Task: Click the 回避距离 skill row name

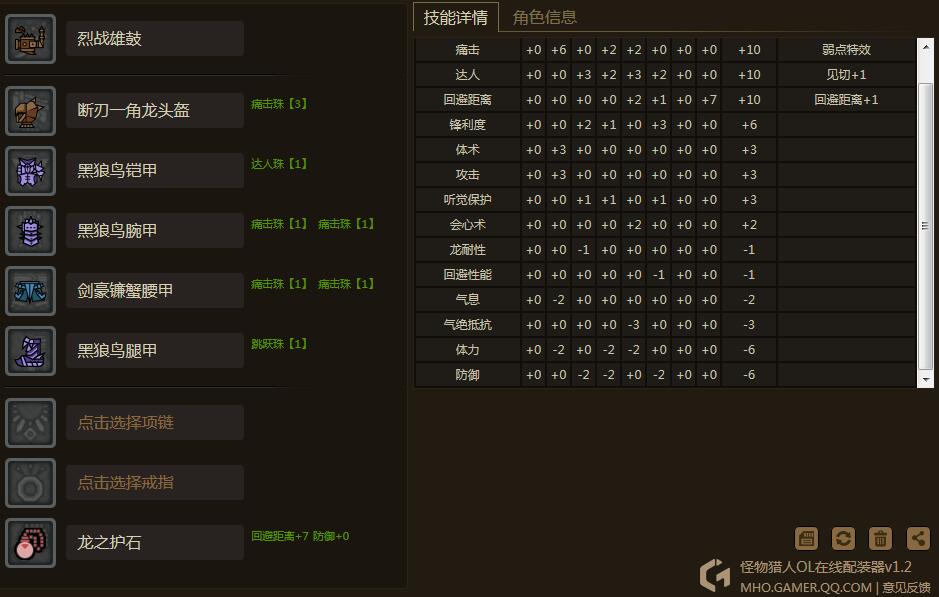Action: pos(467,100)
